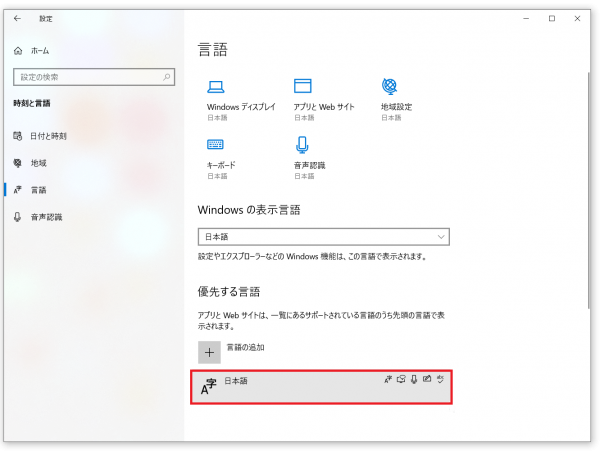The height and width of the screenshot is (451, 600).
Task: Click the 地域 globe icon in the sidebar
Action: point(18,163)
